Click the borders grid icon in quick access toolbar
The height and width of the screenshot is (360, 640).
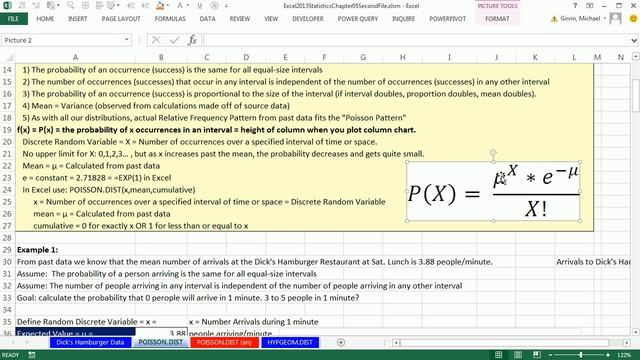tap(85, 6)
